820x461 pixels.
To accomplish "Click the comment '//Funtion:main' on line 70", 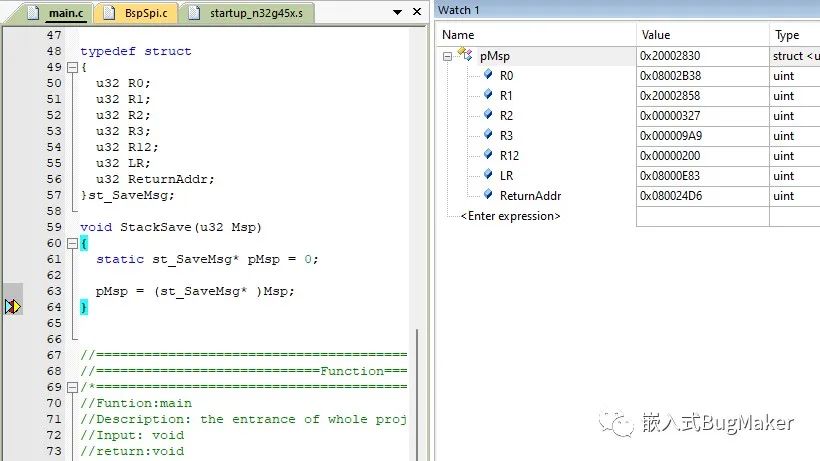I will 136,404.
